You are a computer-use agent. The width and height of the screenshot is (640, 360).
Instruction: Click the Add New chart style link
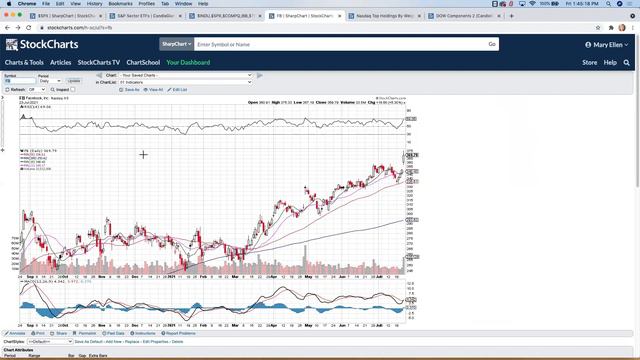coord(114,342)
